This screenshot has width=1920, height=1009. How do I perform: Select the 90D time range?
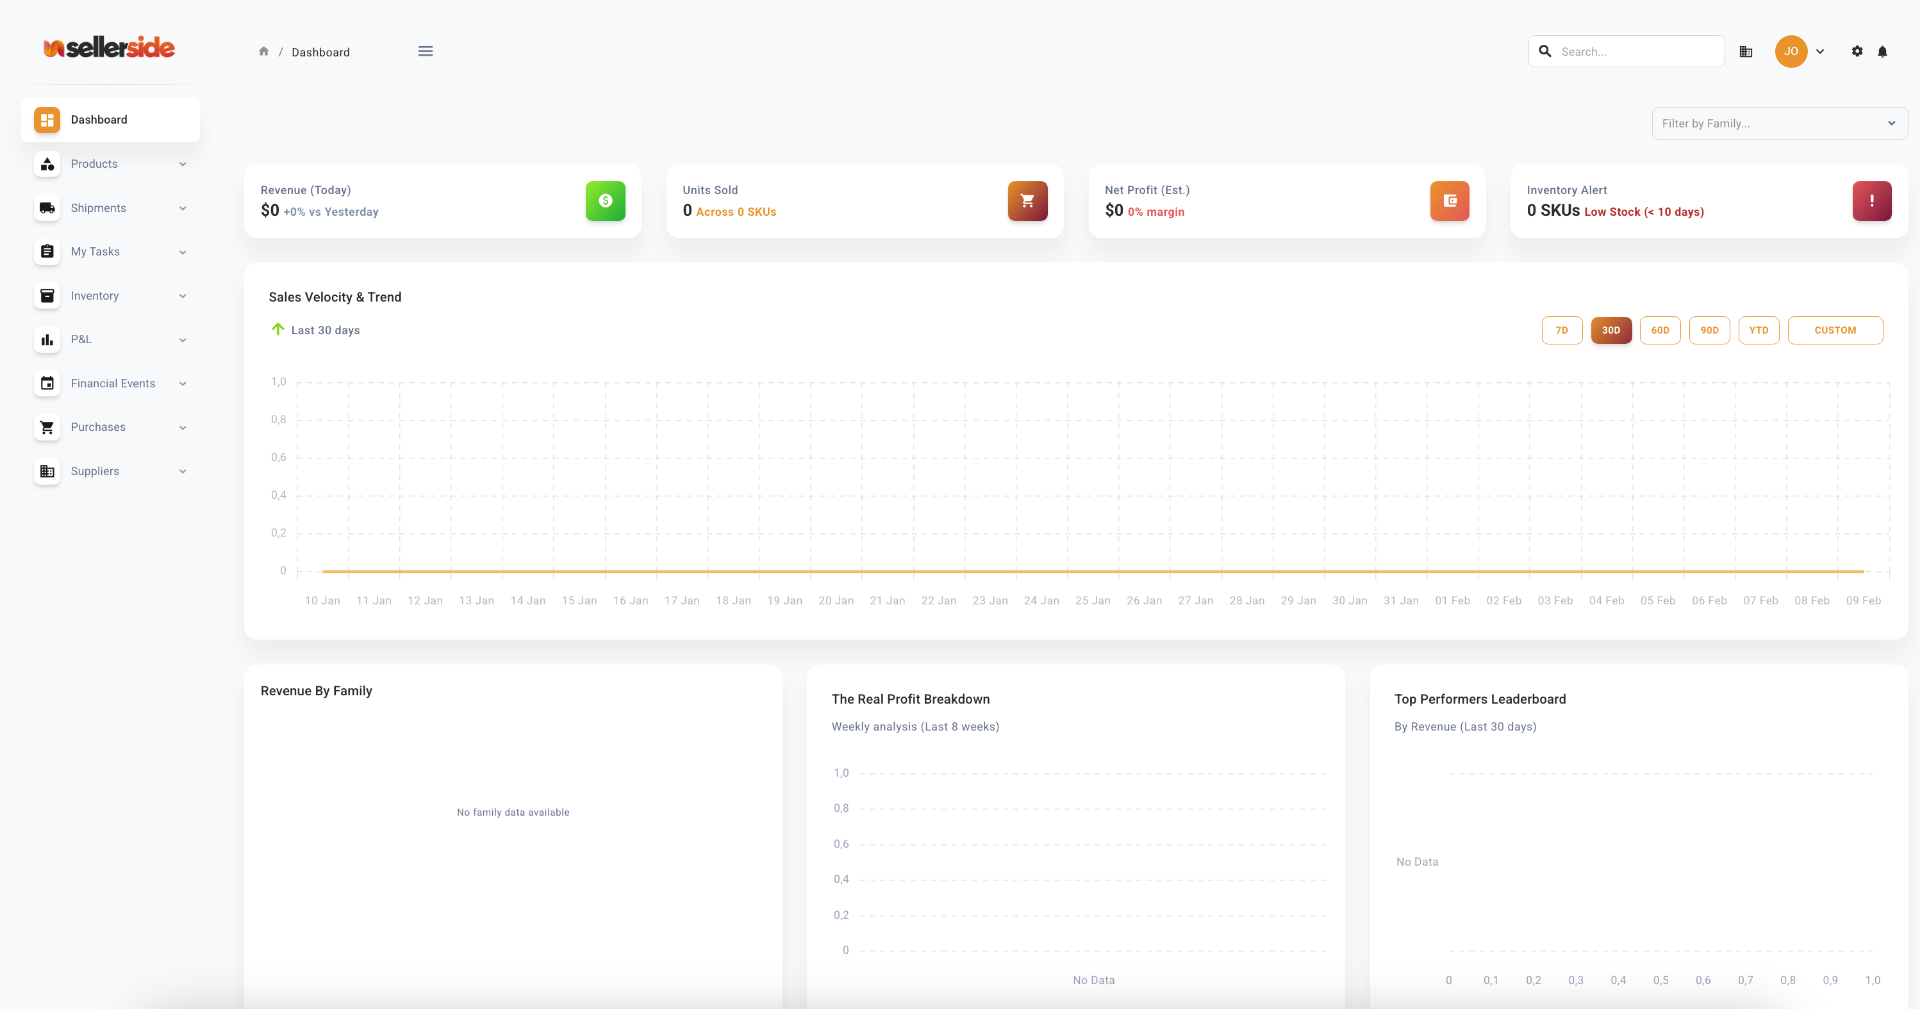[x=1709, y=330]
